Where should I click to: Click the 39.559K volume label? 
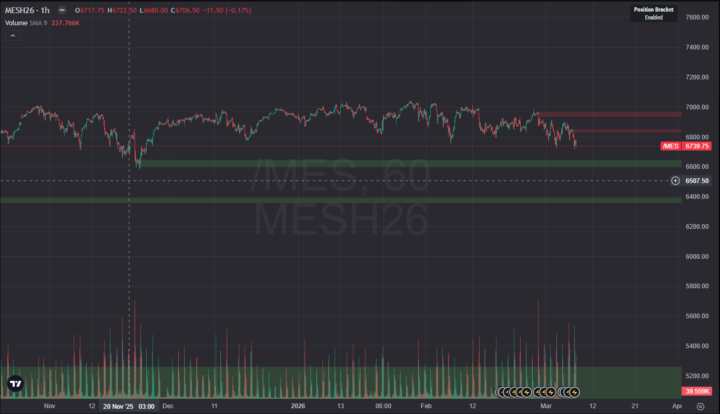pyautogui.click(x=697, y=392)
